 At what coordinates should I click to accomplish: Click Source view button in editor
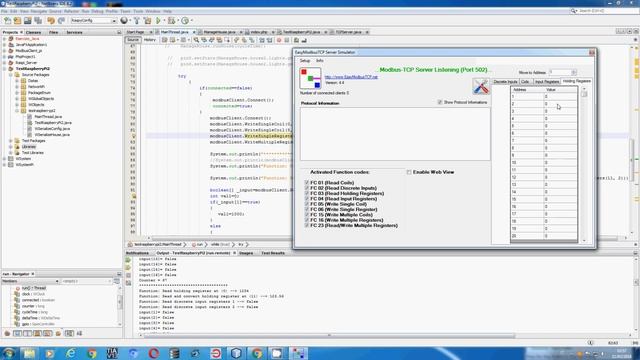coord(133,40)
